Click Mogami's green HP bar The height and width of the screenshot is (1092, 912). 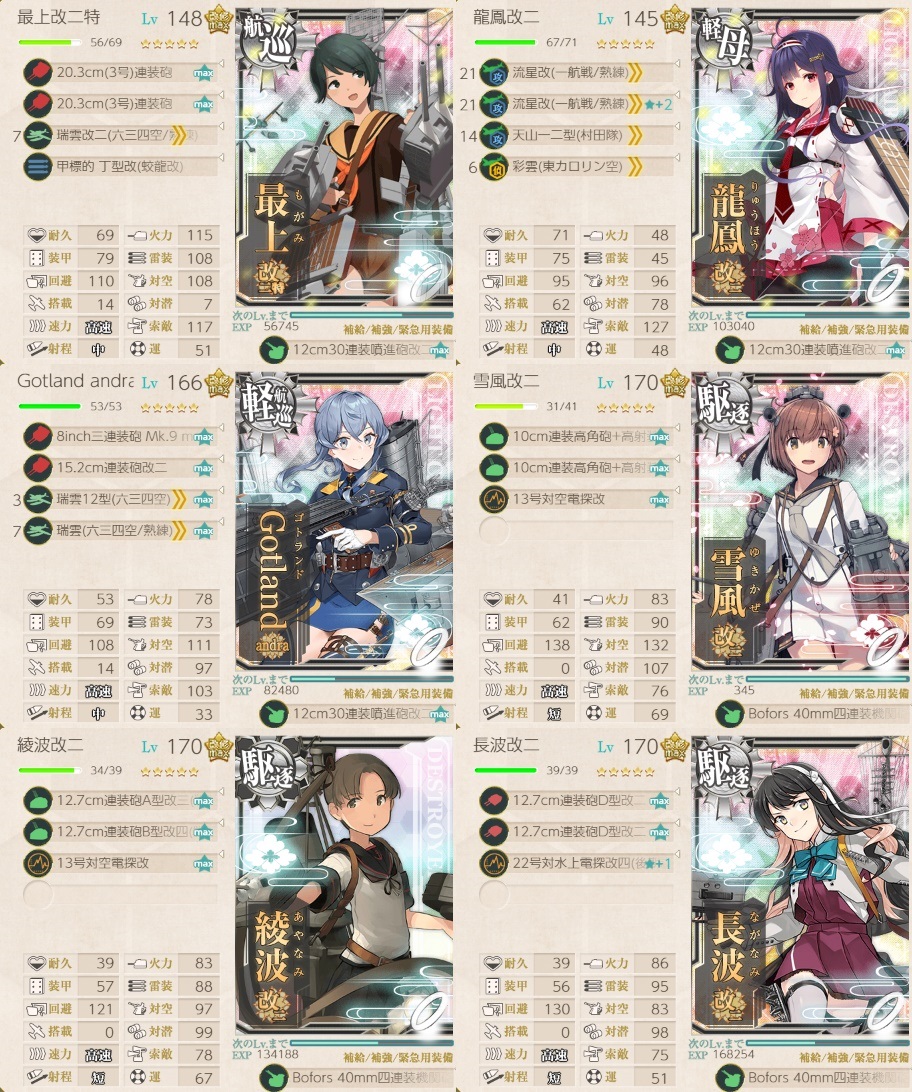(x=50, y=42)
